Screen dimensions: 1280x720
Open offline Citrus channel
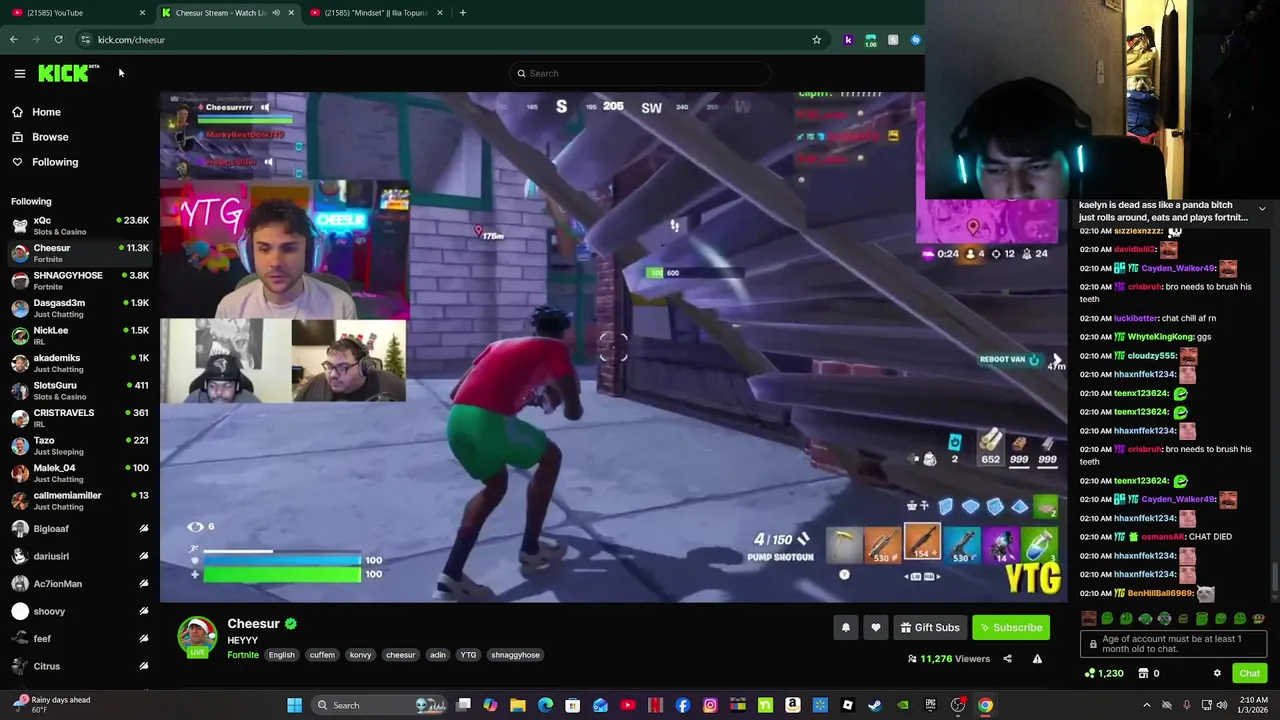pos(80,666)
